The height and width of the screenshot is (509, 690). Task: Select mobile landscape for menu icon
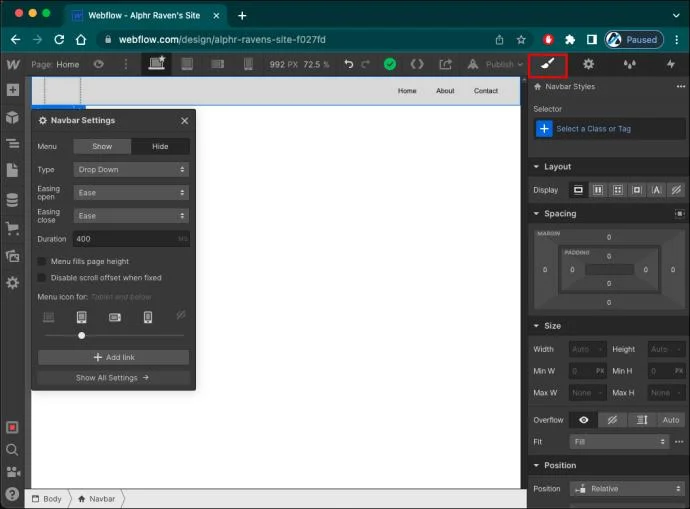click(x=115, y=317)
